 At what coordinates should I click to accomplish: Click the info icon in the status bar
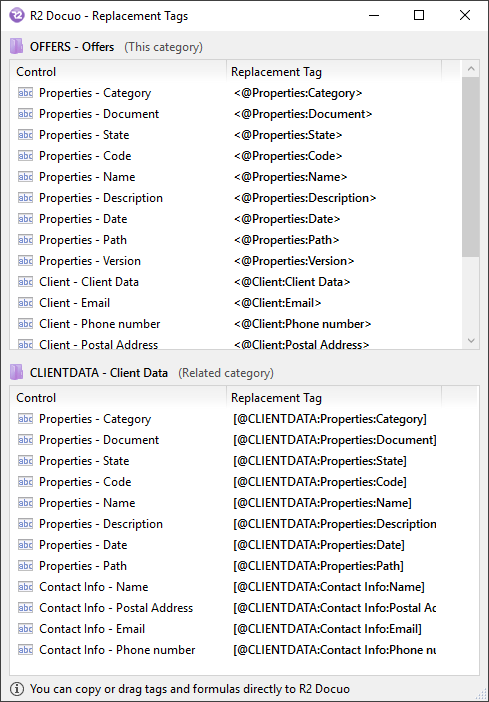coord(17,689)
